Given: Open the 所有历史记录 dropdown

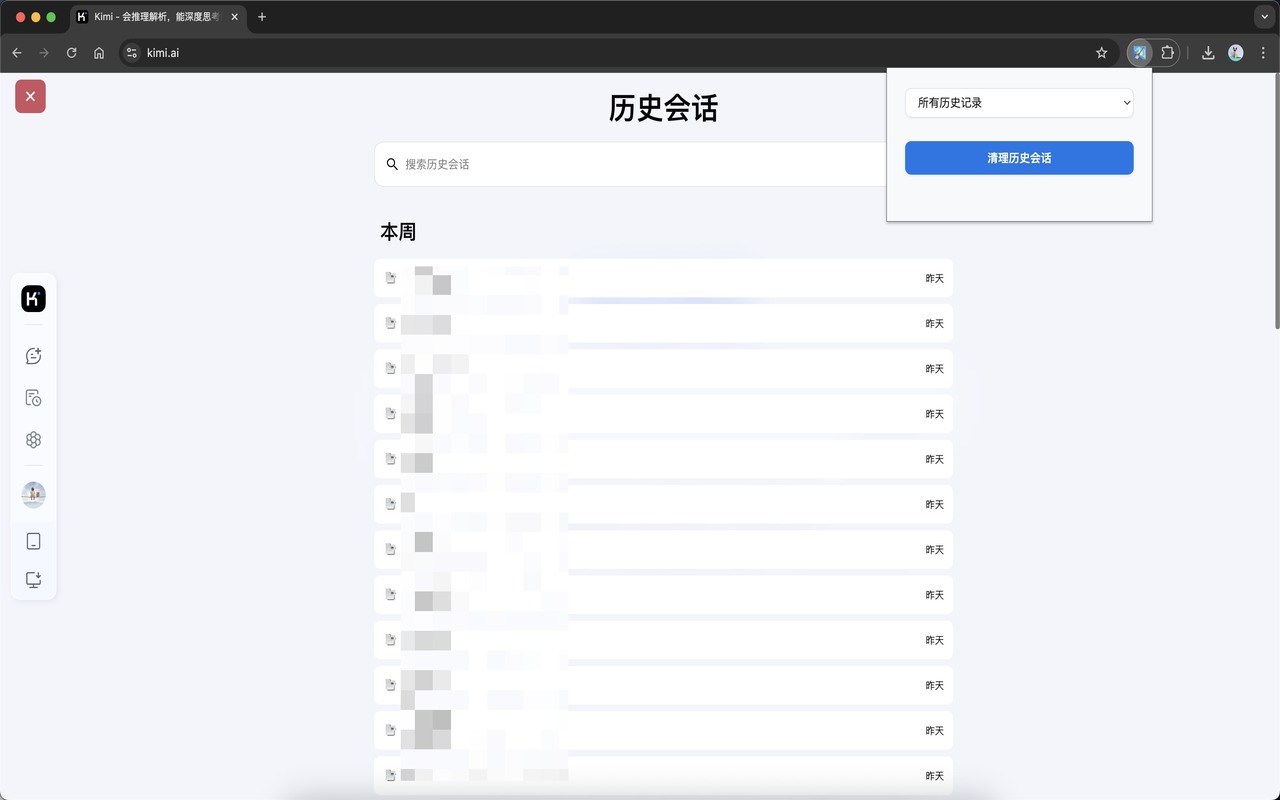Looking at the screenshot, I should 1019,102.
